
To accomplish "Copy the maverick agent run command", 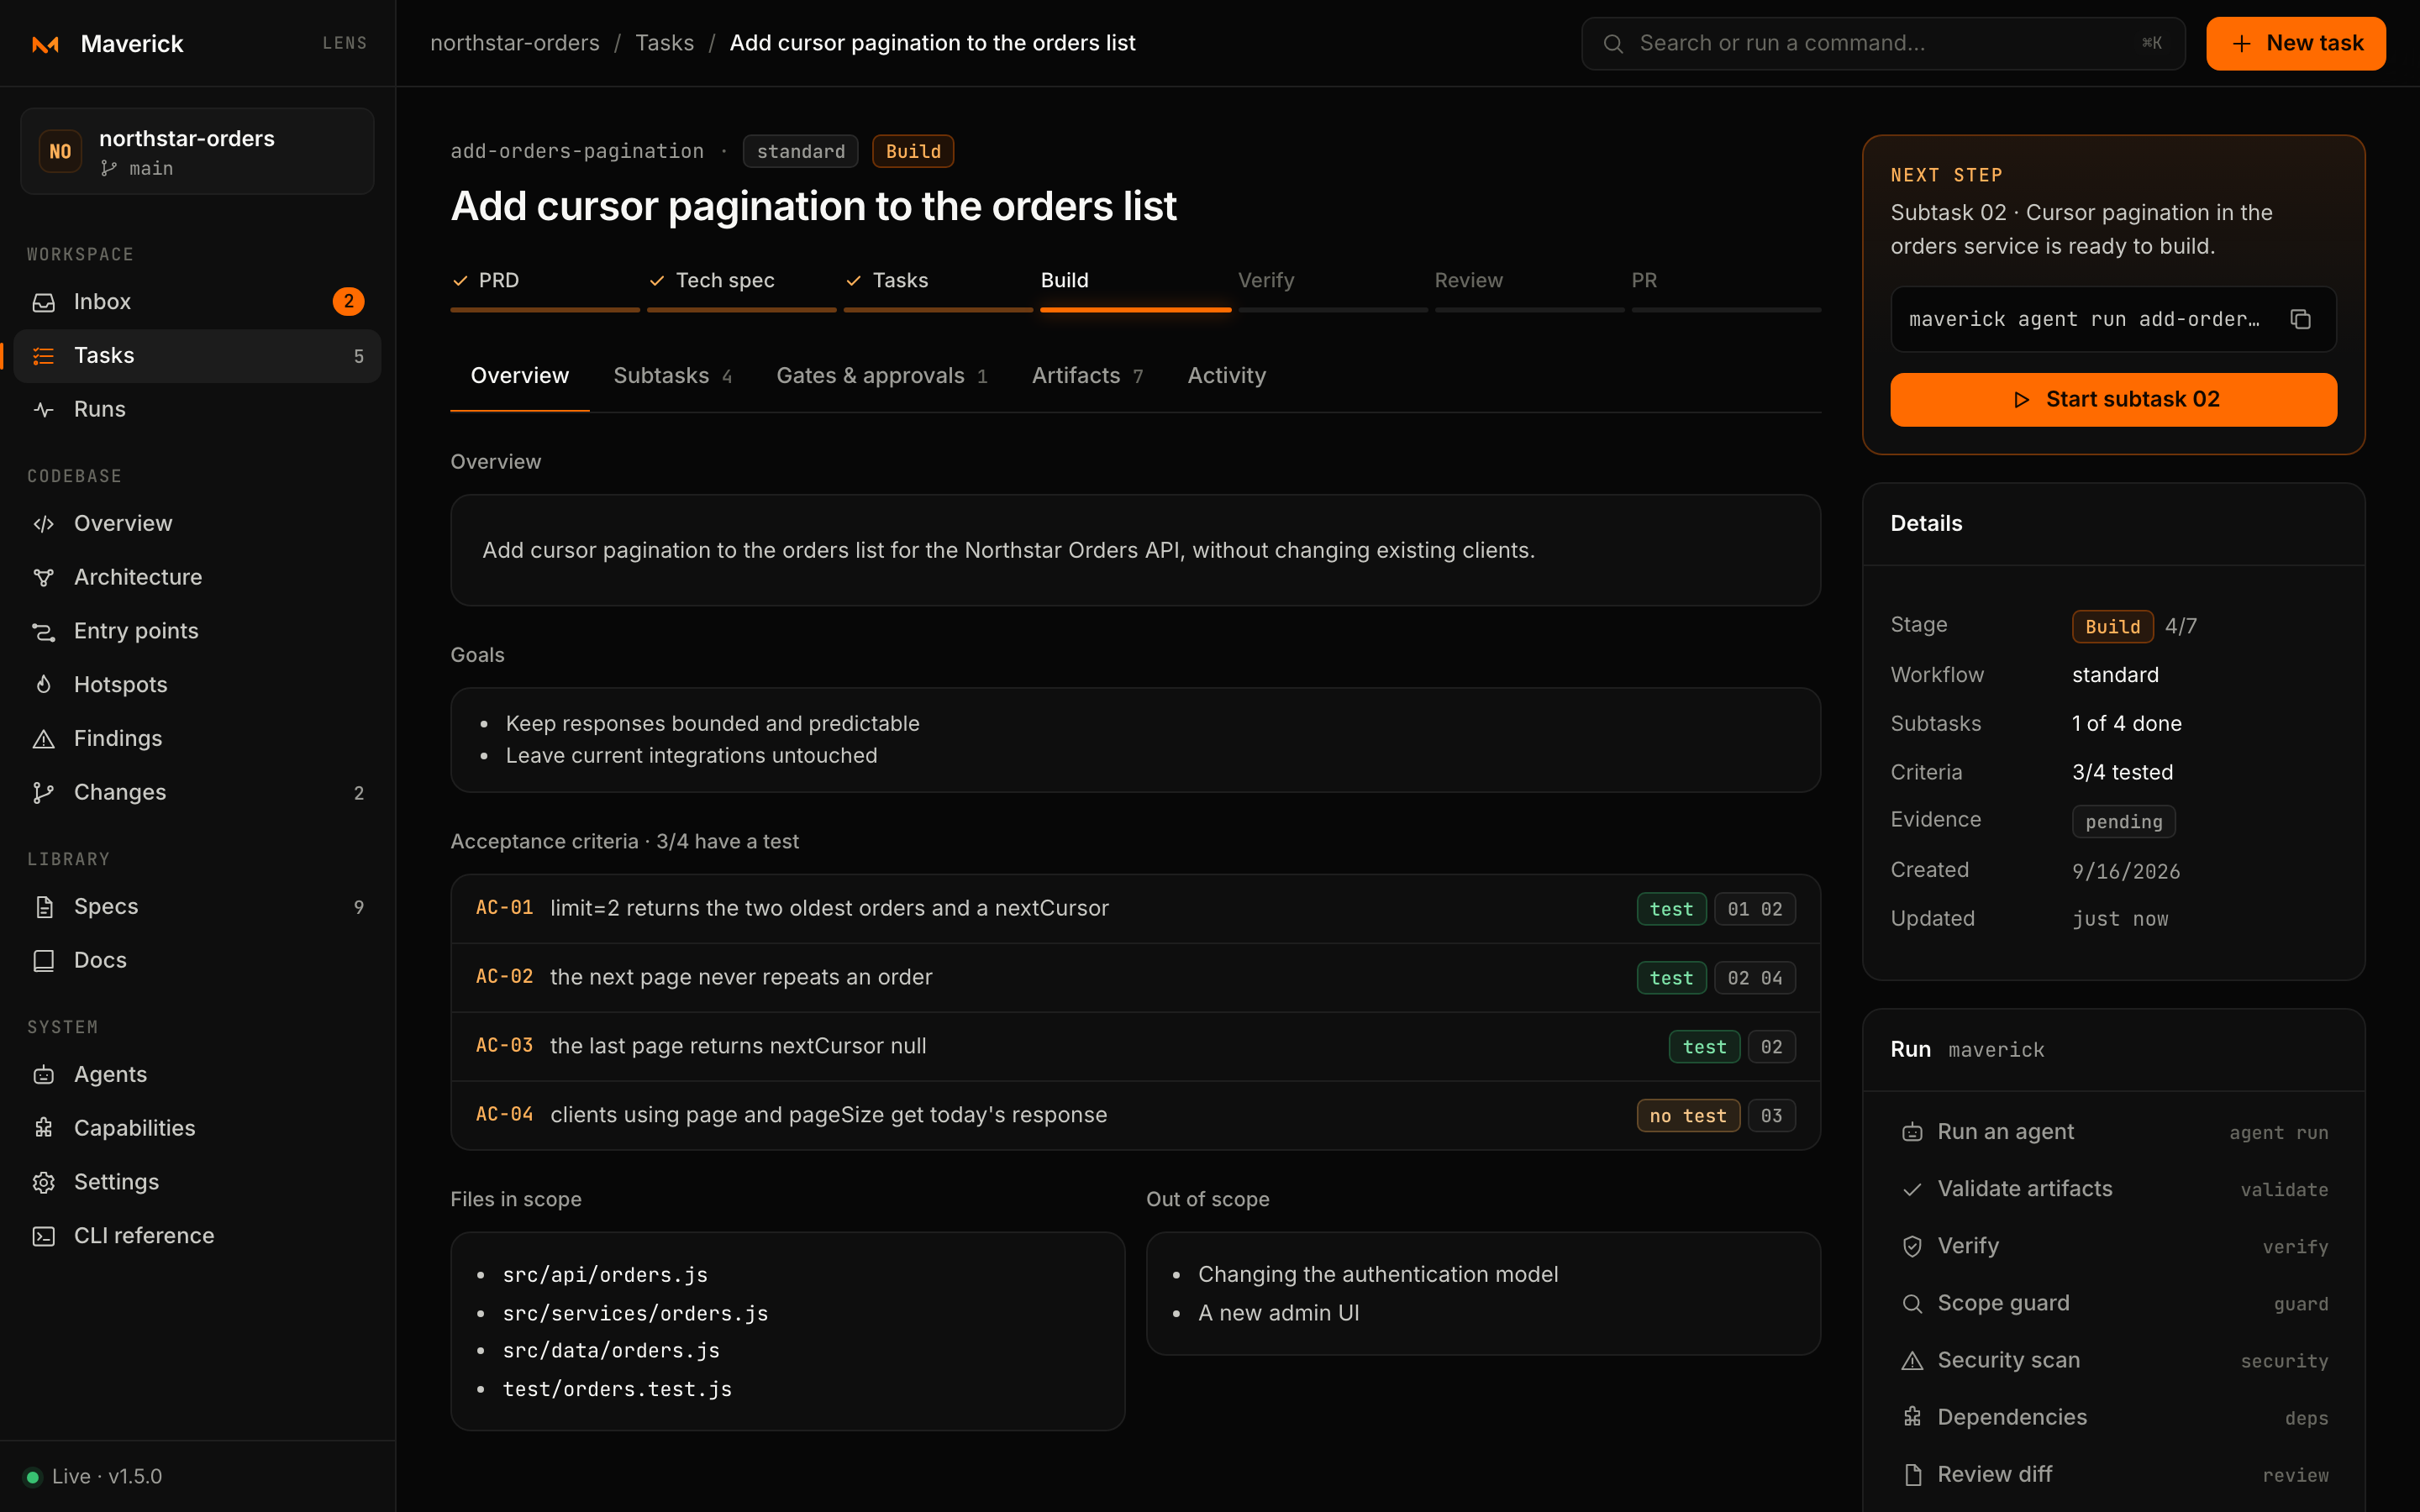I will tap(2300, 319).
